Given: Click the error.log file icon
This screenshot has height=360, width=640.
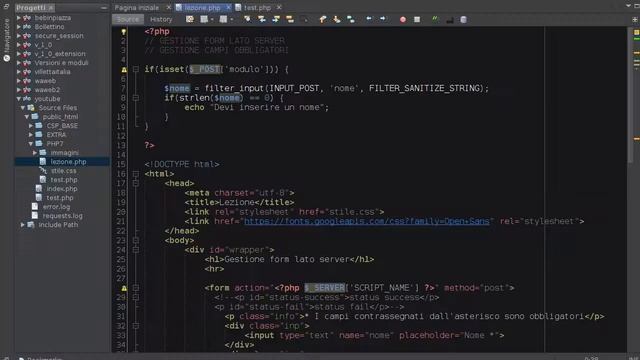Looking at the screenshot, I should pos(35,207).
